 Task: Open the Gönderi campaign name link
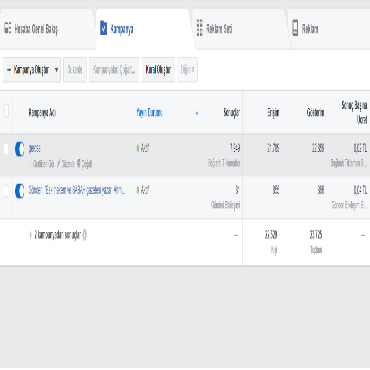pos(77,190)
